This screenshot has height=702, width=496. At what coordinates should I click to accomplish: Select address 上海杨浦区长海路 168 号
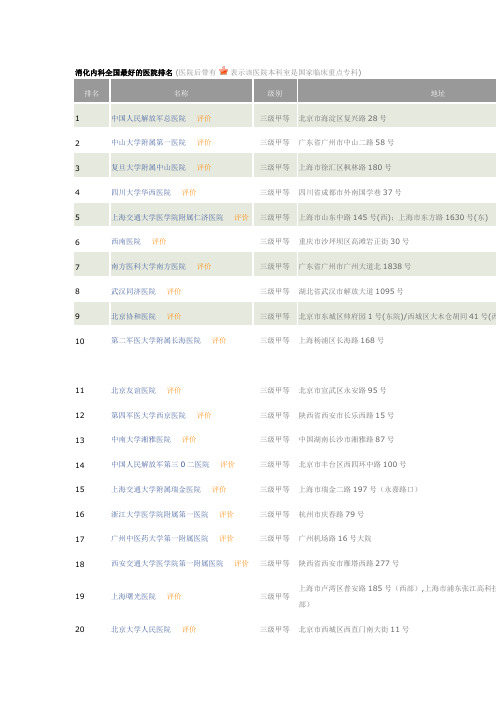pyautogui.click(x=342, y=341)
